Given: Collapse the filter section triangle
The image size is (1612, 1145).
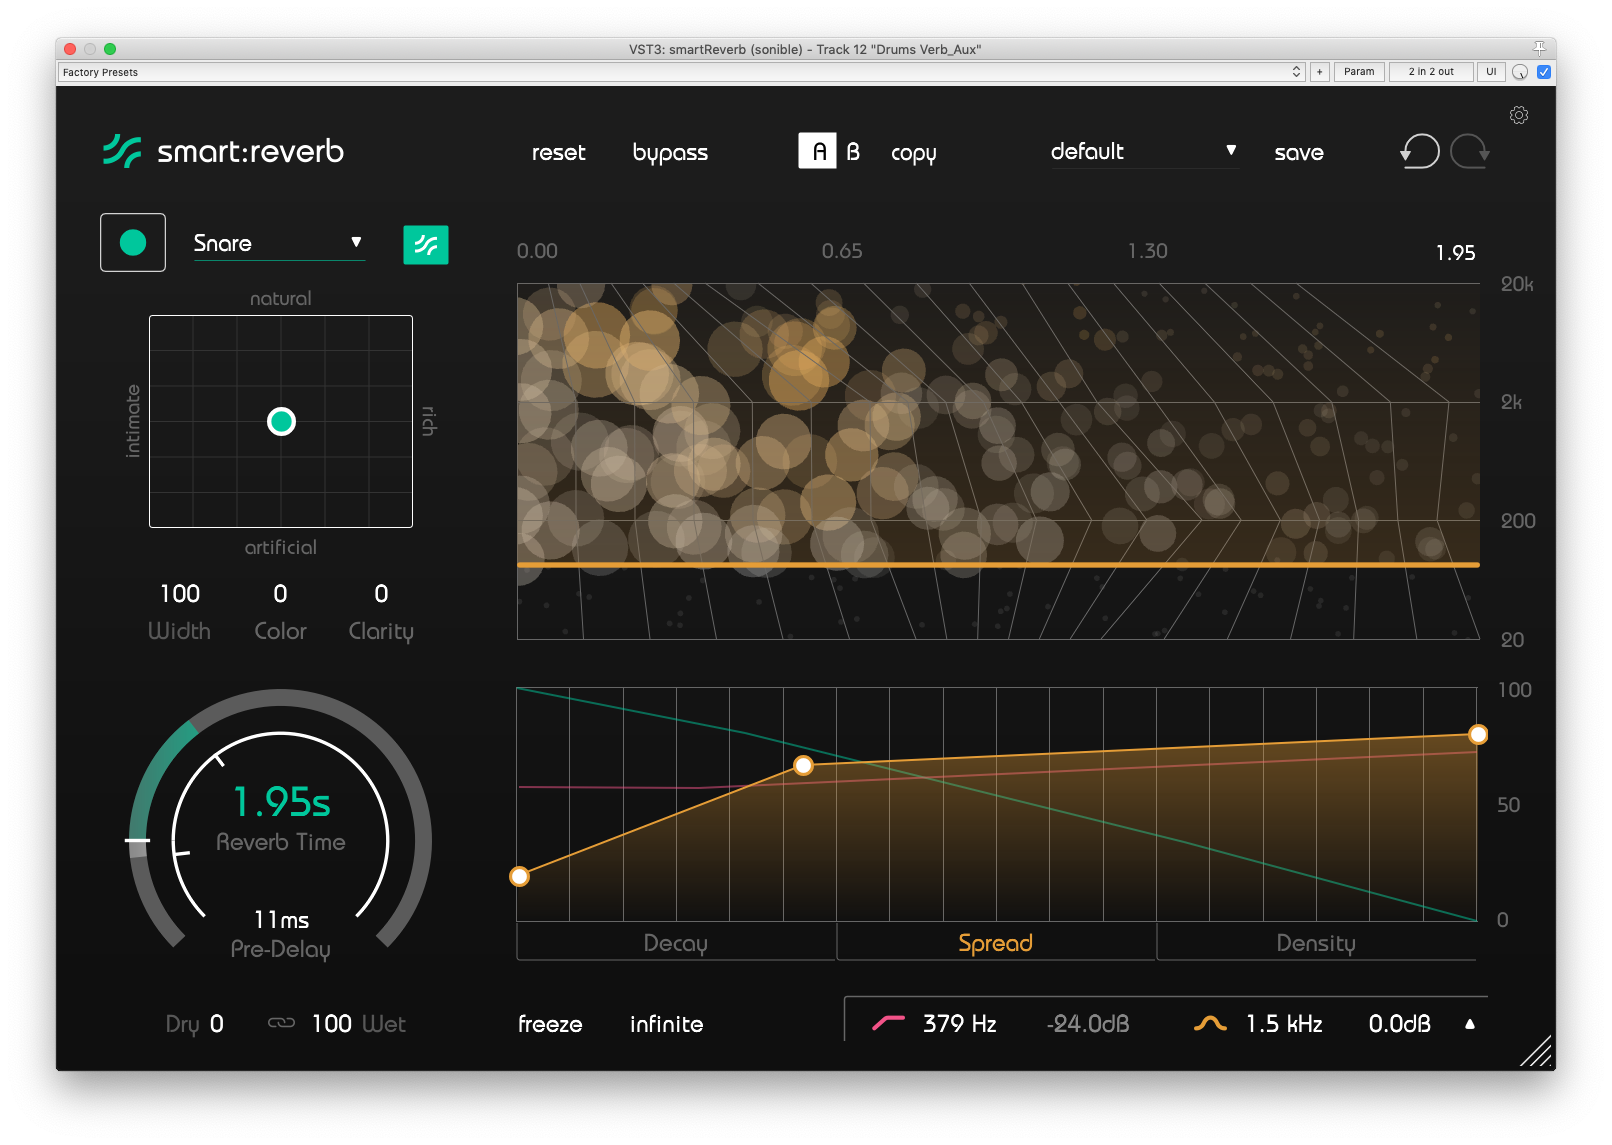Looking at the screenshot, I should click(x=1470, y=1023).
